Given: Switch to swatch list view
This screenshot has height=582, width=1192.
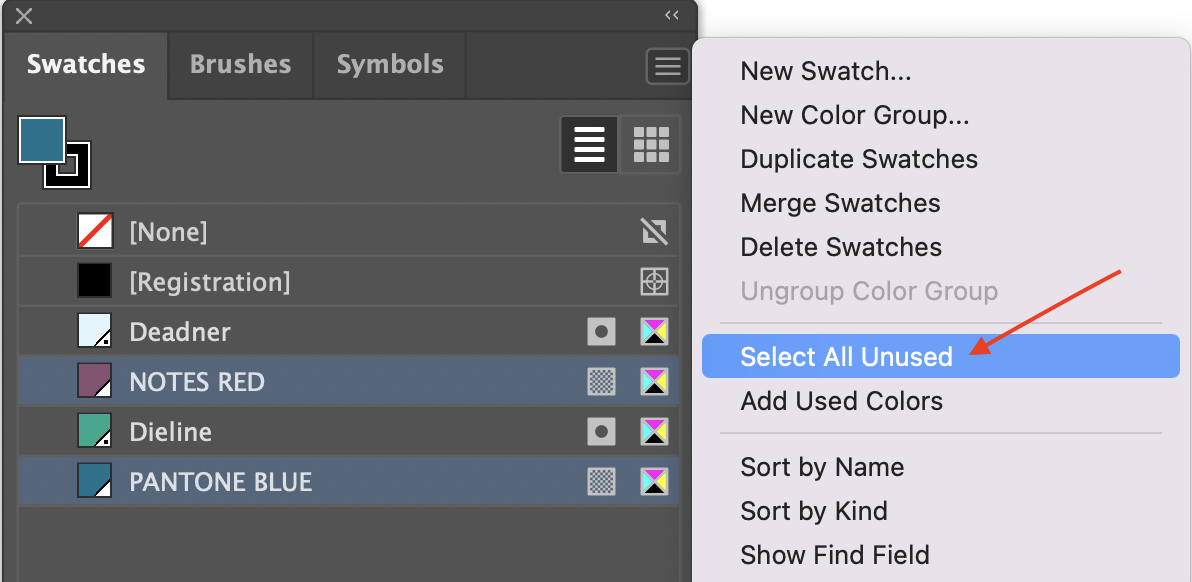Looking at the screenshot, I should pyautogui.click(x=589, y=145).
